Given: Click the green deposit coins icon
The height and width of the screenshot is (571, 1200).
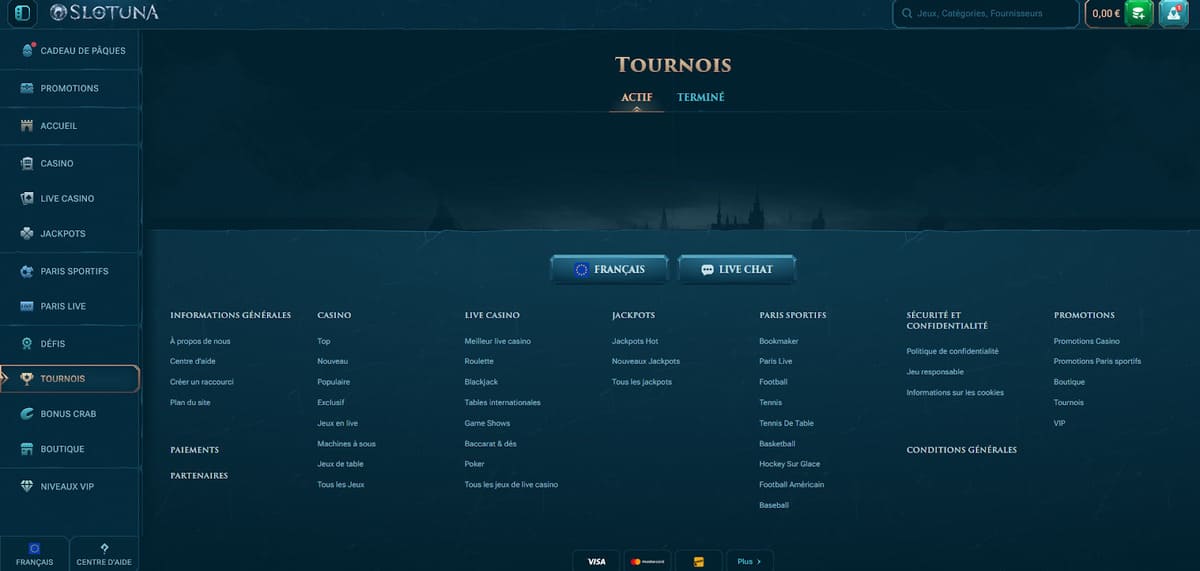Looking at the screenshot, I should [x=1138, y=13].
